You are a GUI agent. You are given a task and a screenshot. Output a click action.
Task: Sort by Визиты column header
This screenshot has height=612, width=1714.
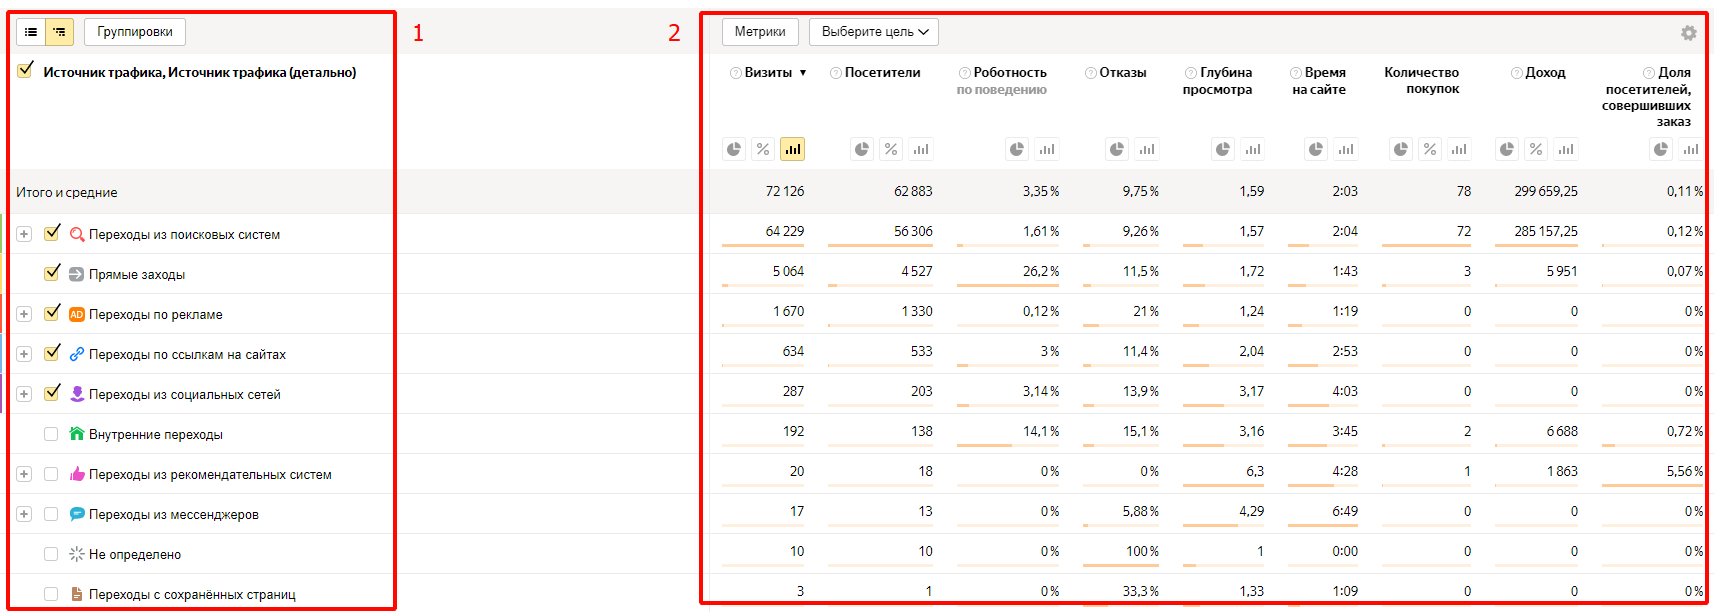tap(768, 72)
